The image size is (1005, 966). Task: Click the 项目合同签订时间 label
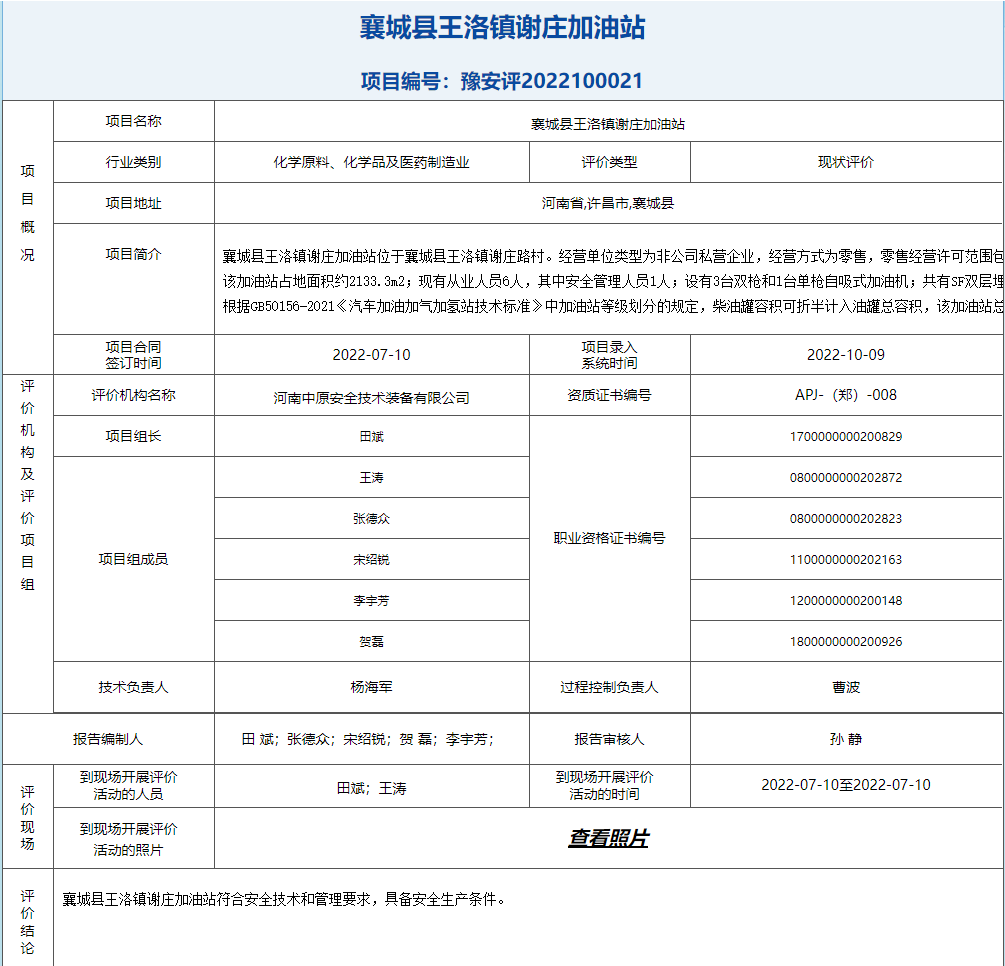(x=133, y=354)
